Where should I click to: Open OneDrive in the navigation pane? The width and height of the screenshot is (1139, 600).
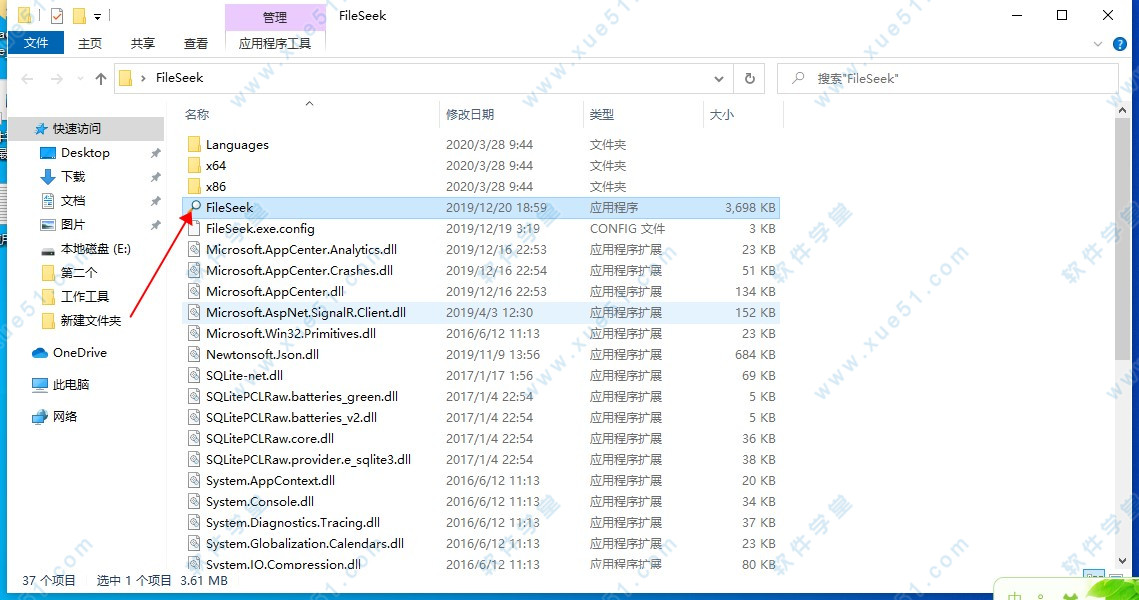(79, 353)
